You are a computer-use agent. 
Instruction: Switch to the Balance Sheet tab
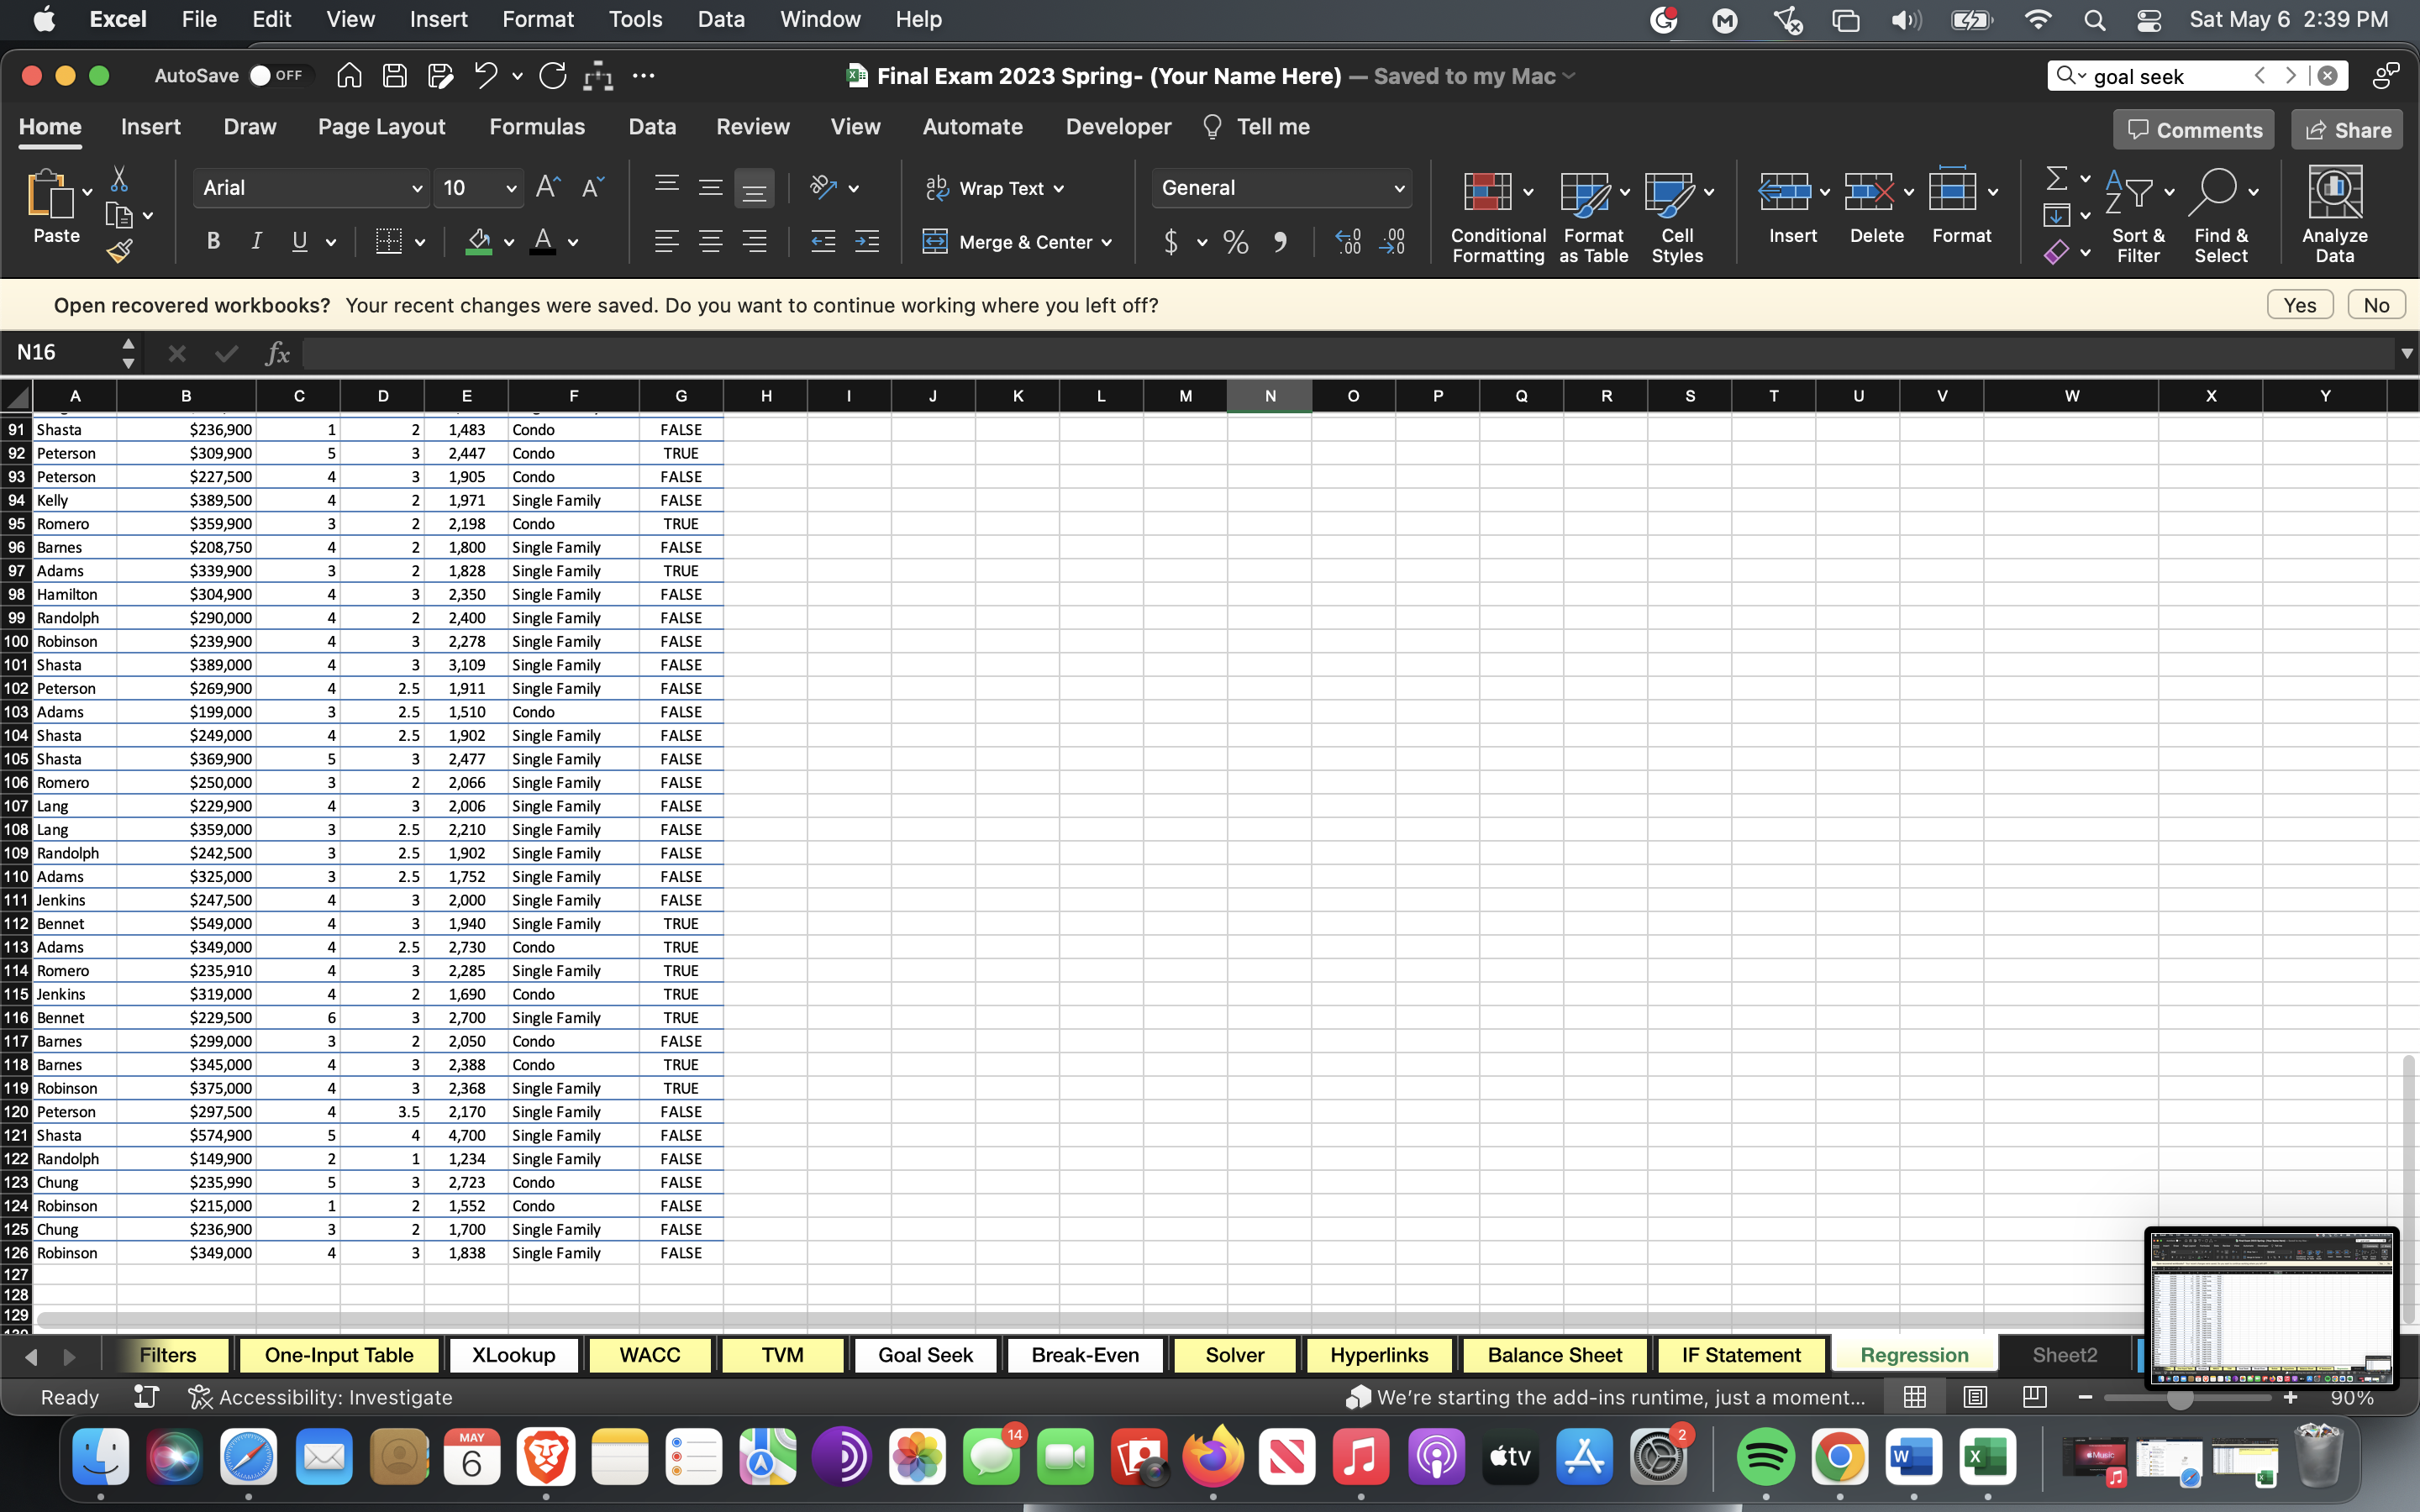(1554, 1355)
